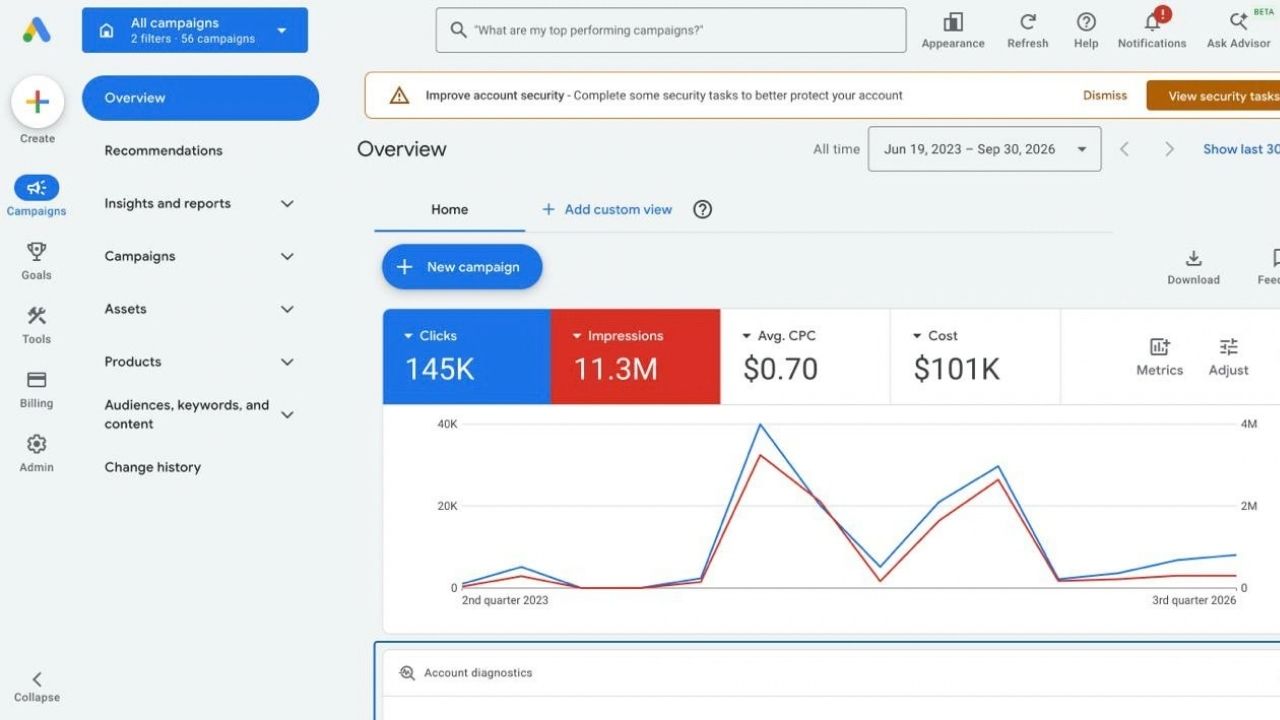View Notifications bell
This screenshot has width=1280, height=720.
tap(1152, 22)
